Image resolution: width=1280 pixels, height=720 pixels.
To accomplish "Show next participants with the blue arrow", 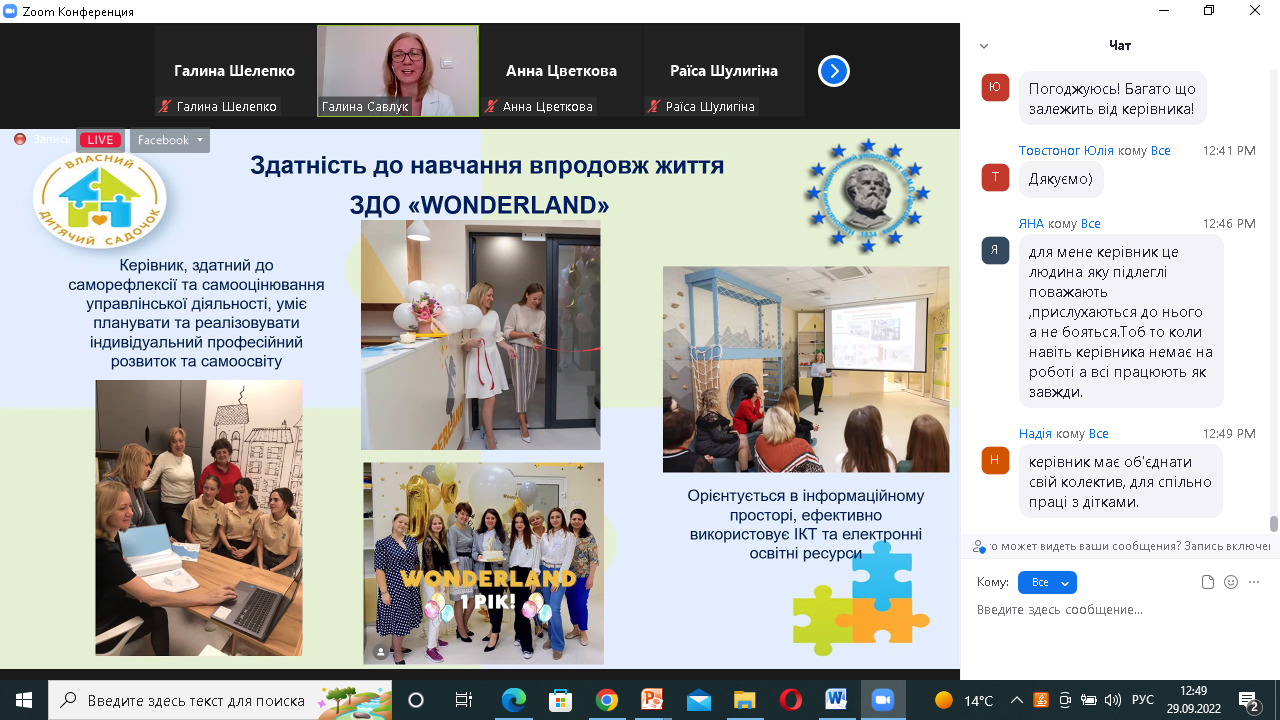I will 834,71.
